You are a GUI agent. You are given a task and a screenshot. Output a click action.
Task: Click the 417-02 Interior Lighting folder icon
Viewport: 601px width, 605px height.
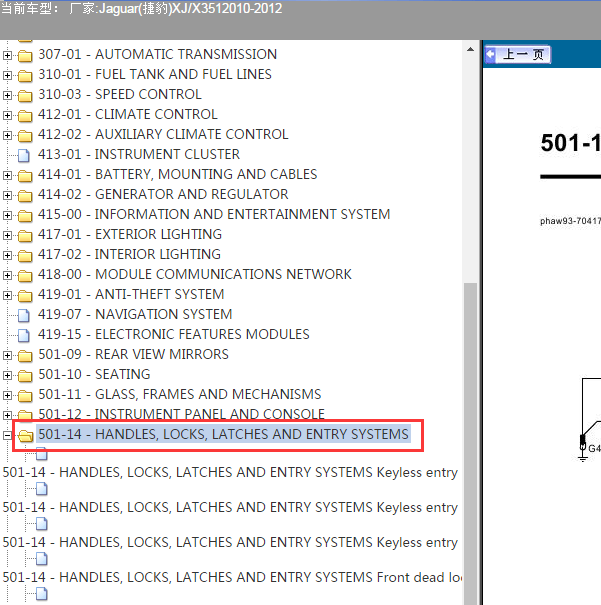click(x=25, y=256)
